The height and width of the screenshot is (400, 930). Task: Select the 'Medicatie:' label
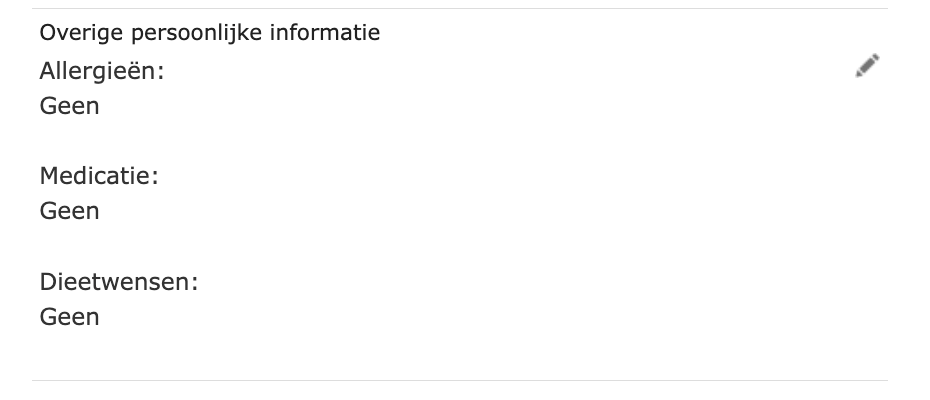(x=99, y=177)
